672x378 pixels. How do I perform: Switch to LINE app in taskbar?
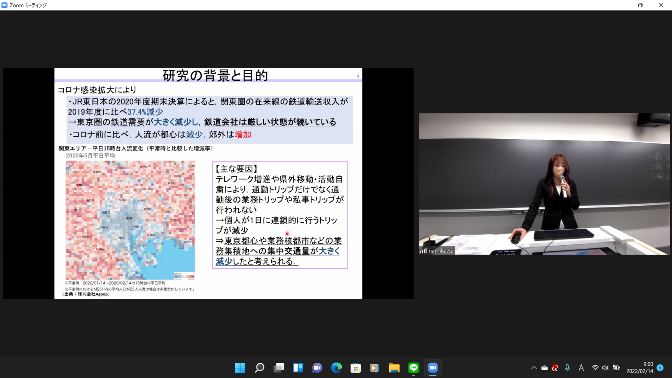pyautogui.click(x=413, y=368)
